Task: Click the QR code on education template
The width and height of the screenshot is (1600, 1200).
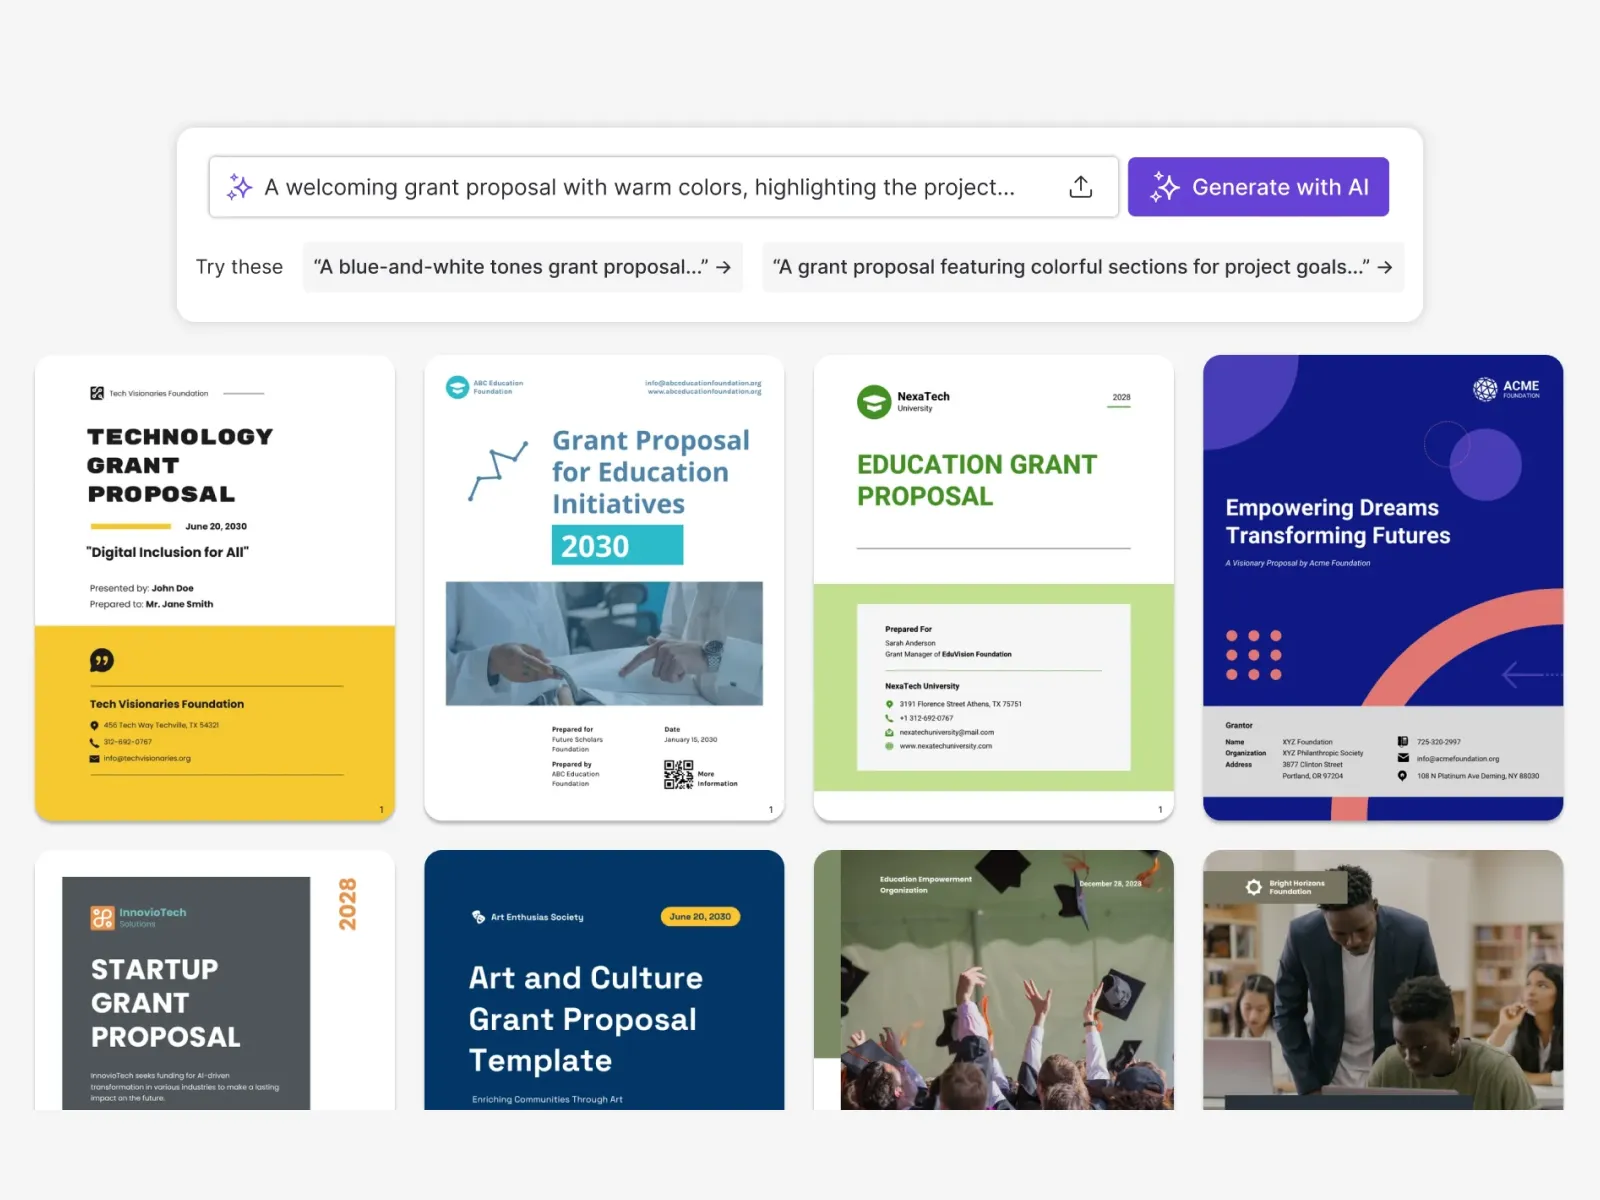Action: (x=678, y=774)
